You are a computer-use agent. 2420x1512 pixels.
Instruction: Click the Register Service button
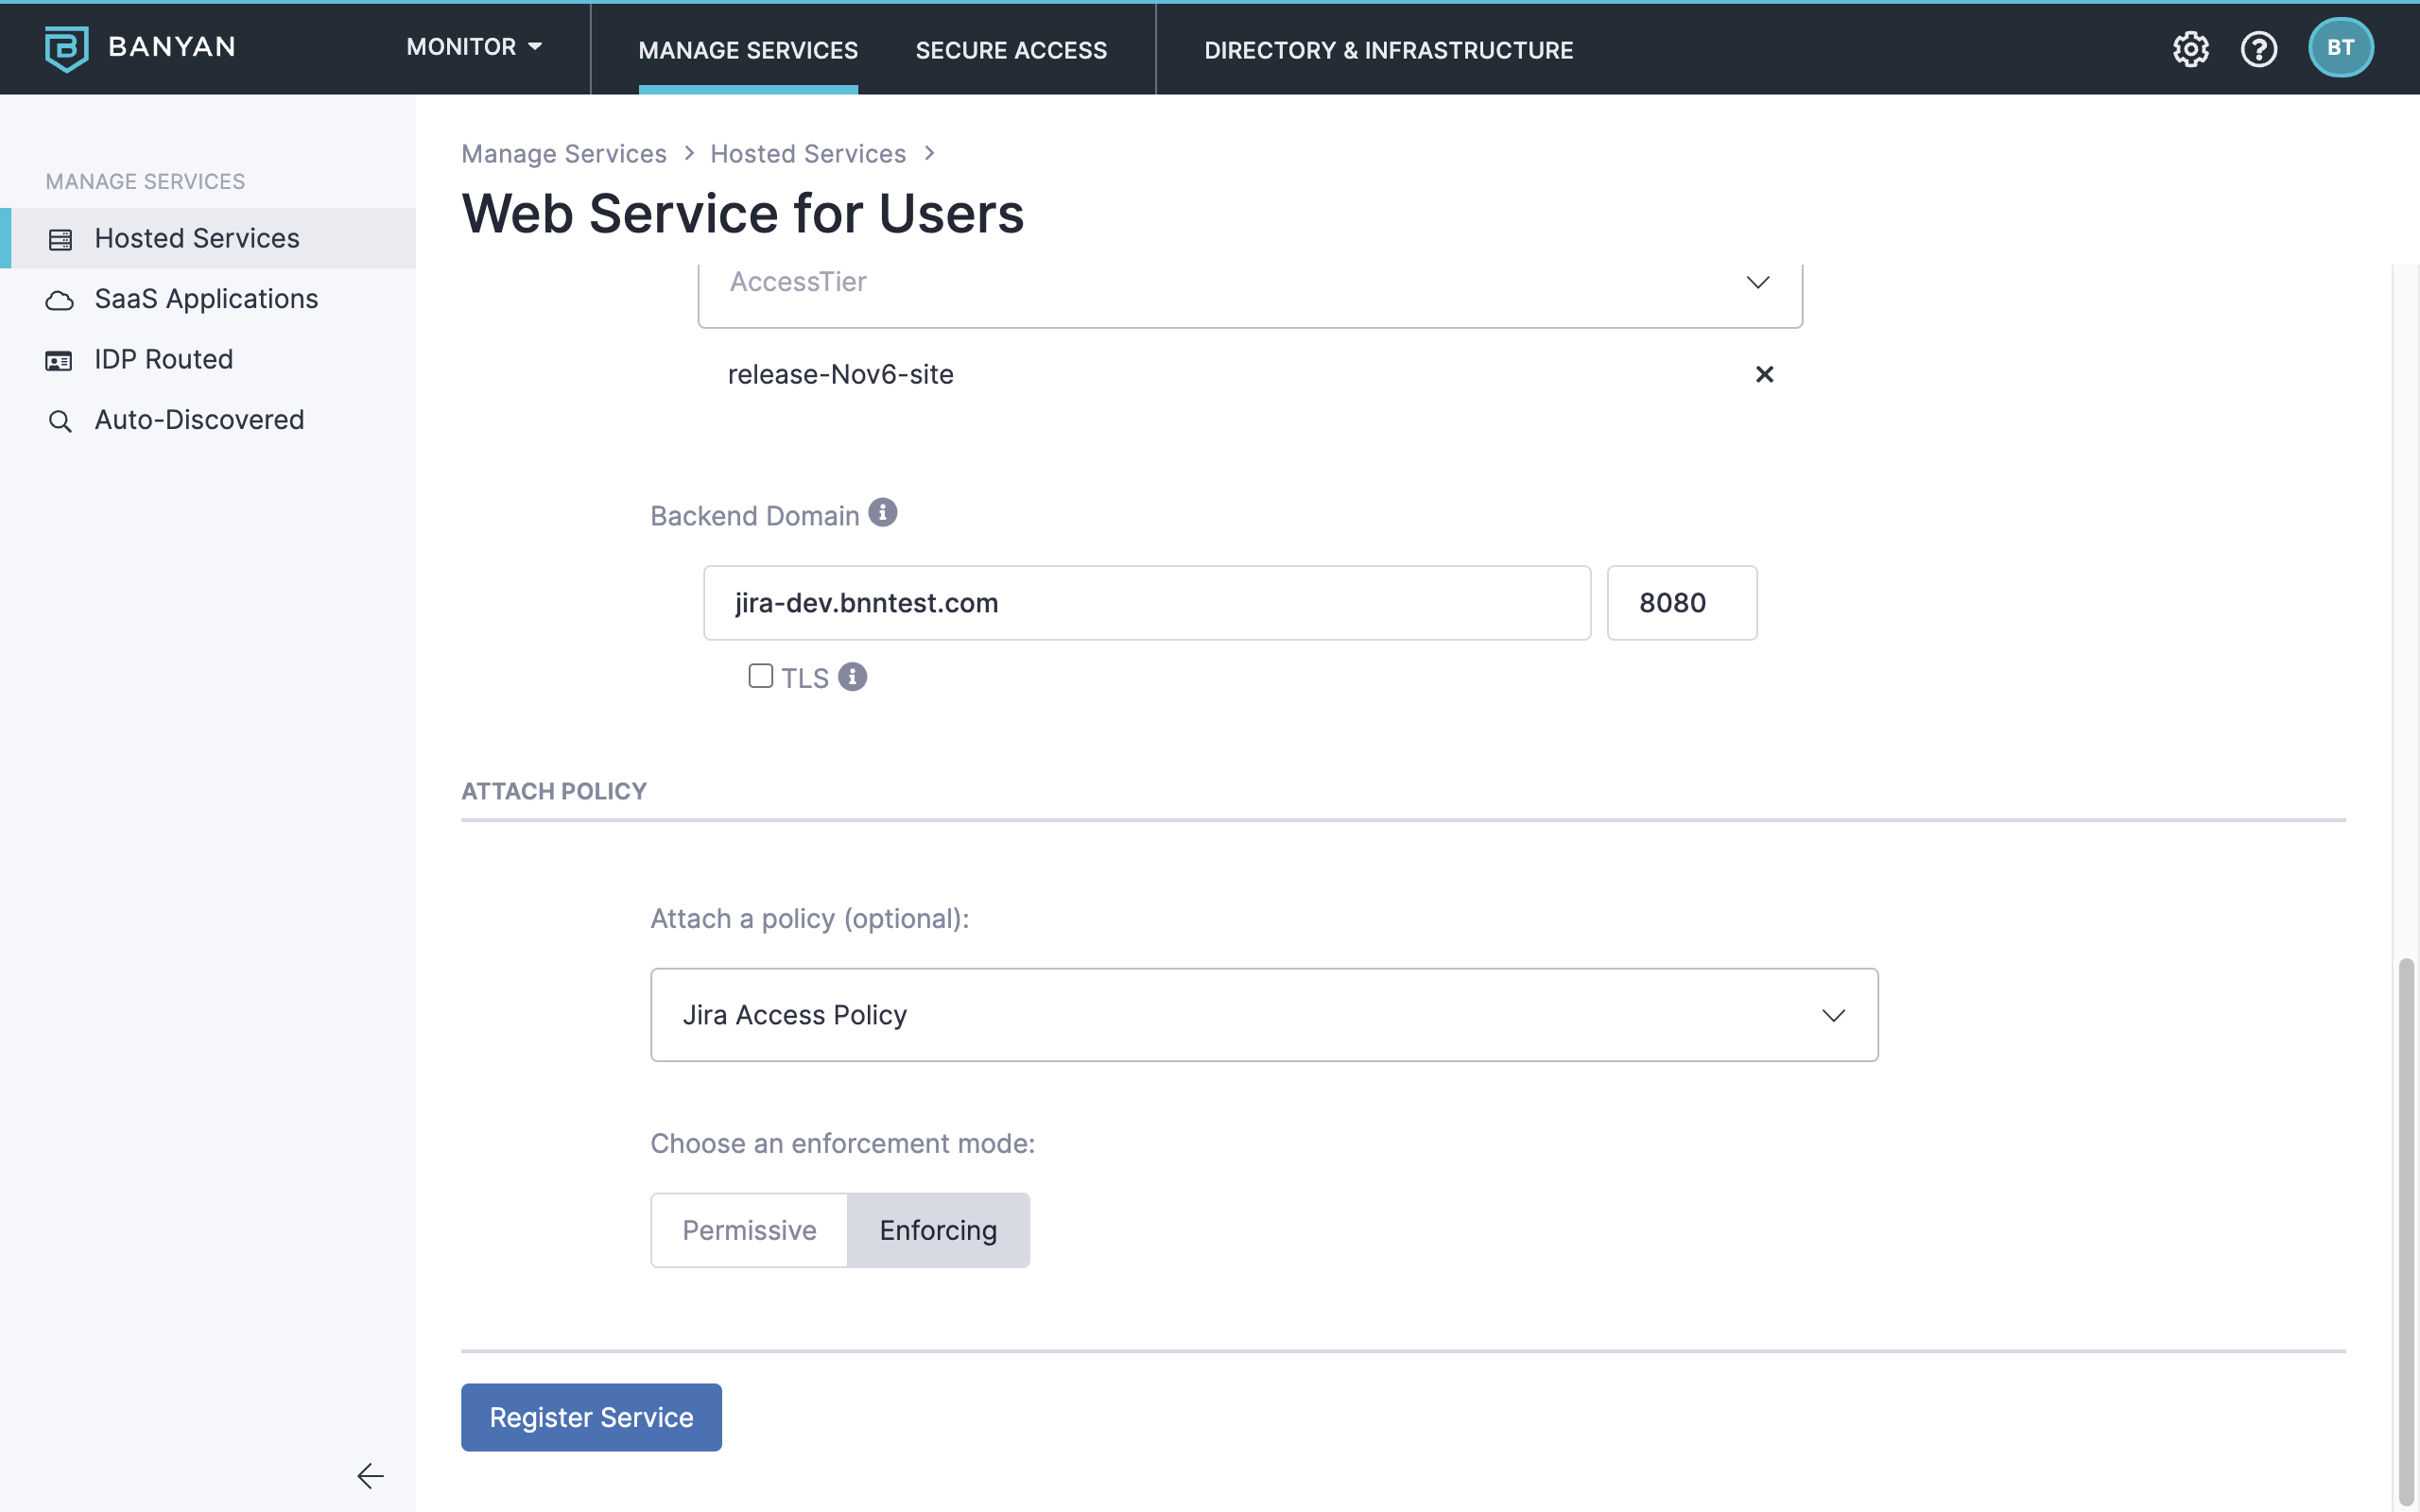(x=591, y=1417)
